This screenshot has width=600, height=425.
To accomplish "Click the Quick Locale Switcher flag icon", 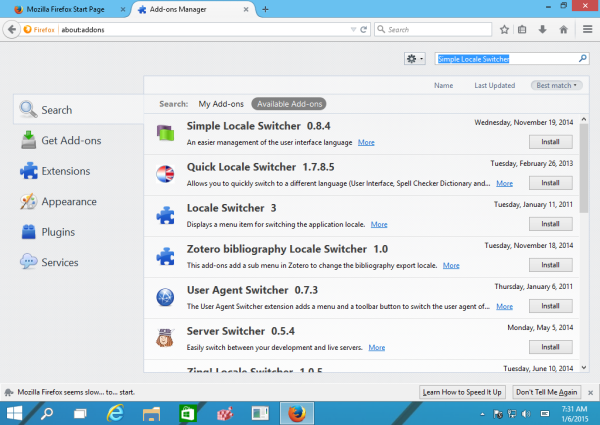I will pyautogui.click(x=165, y=174).
